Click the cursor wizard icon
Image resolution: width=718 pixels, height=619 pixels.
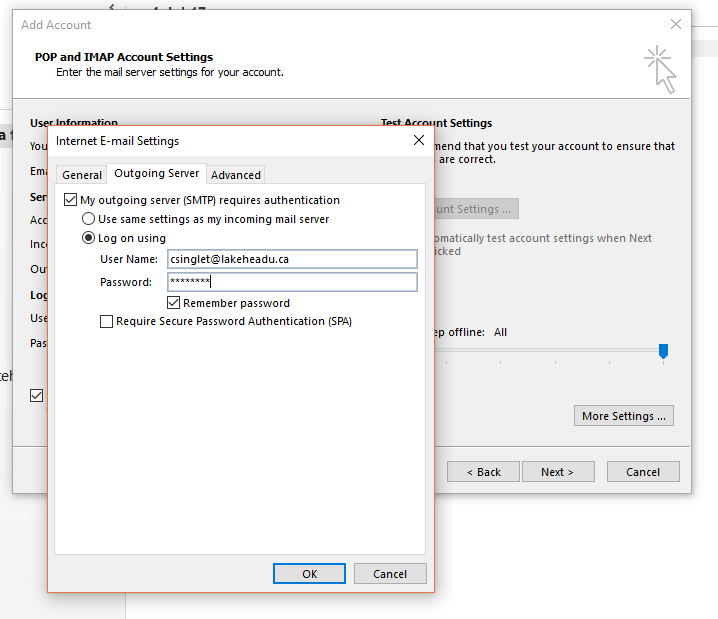click(x=660, y=67)
